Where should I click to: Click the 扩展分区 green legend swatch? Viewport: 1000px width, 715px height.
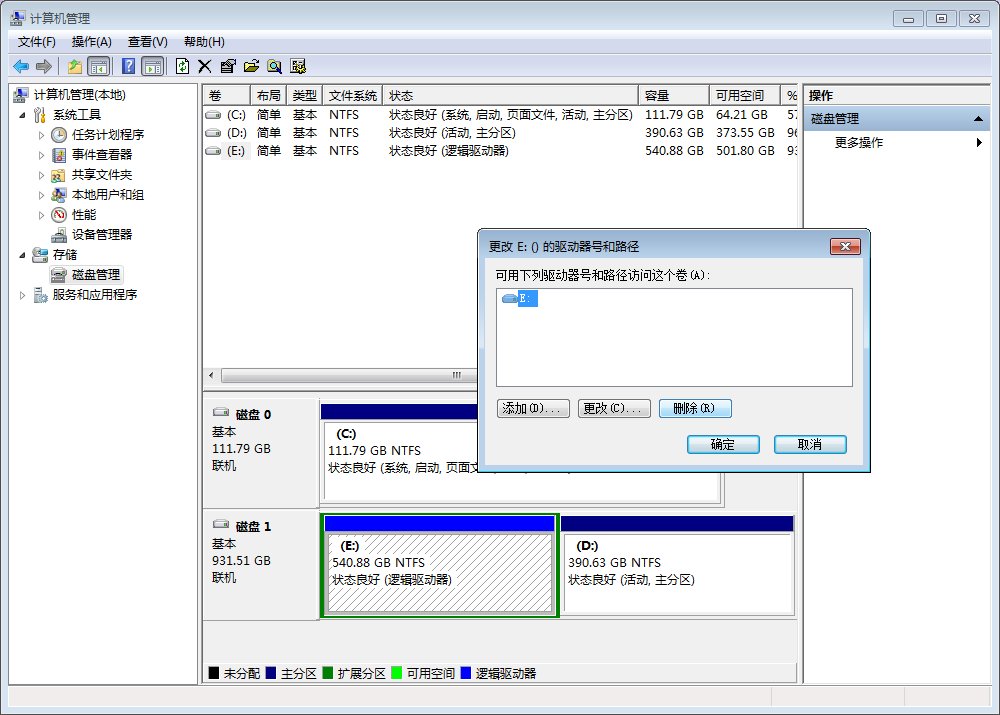(x=328, y=673)
